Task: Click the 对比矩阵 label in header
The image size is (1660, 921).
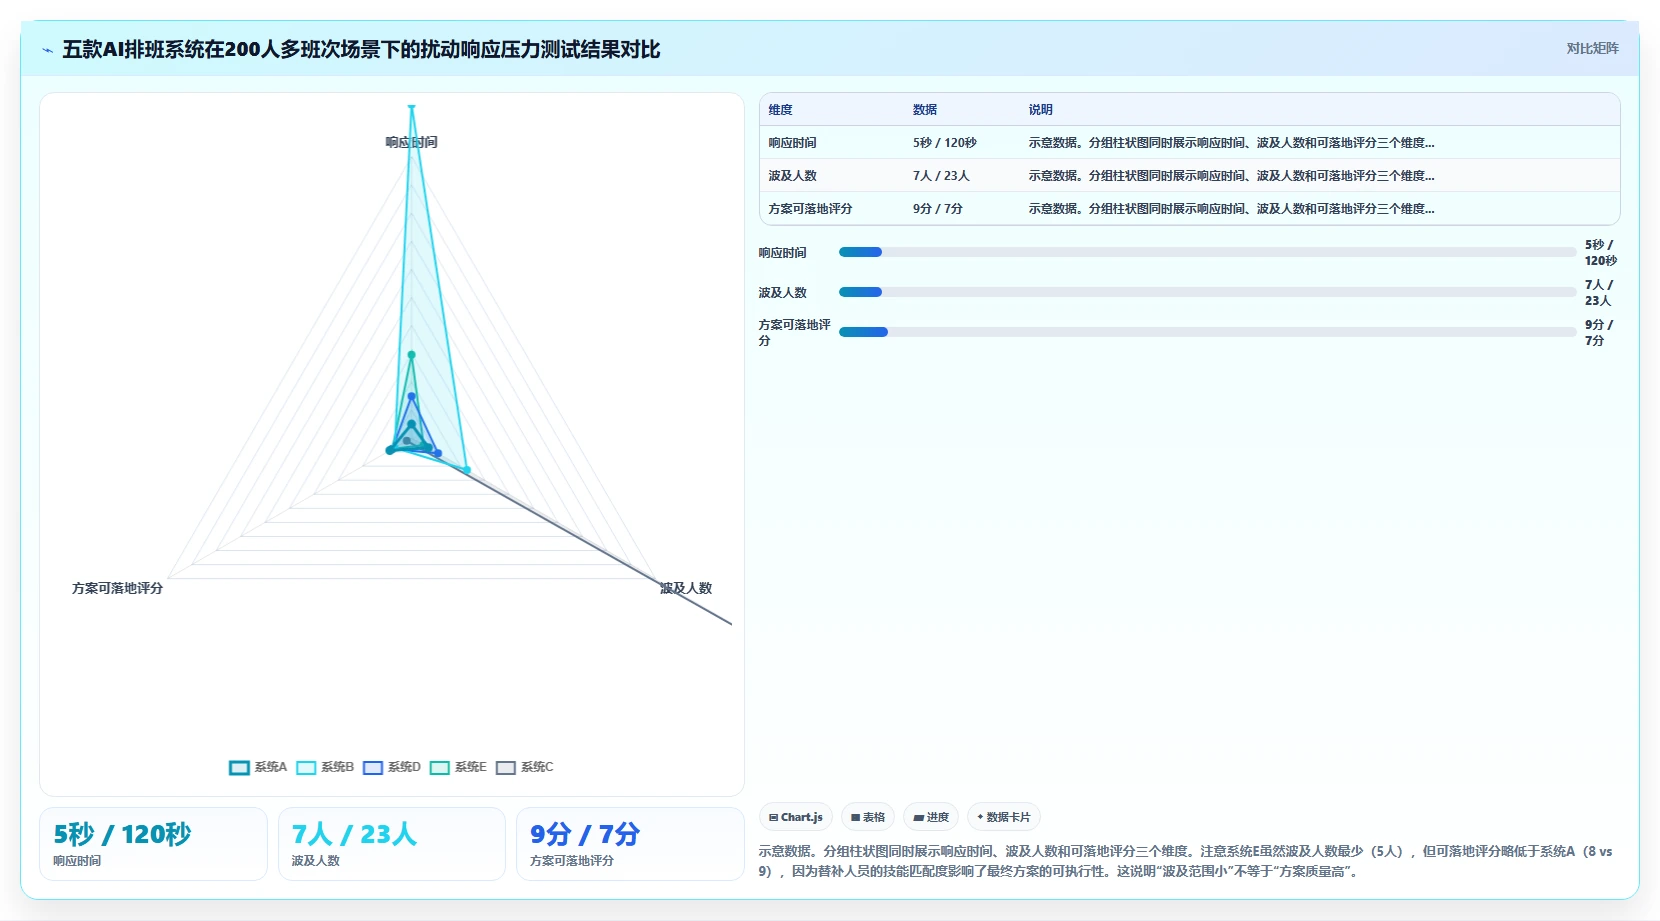Action: (x=1592, y=49)
